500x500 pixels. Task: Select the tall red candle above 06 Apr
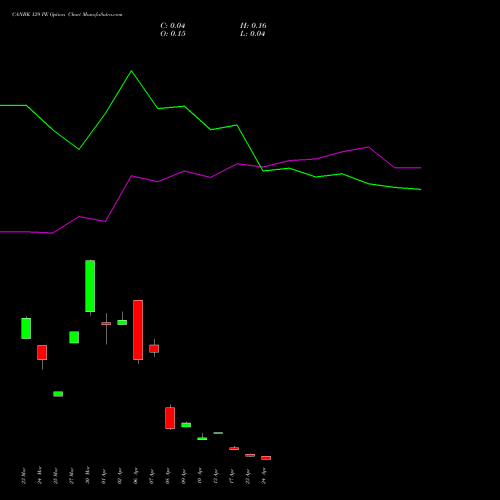tap(138, 330)
